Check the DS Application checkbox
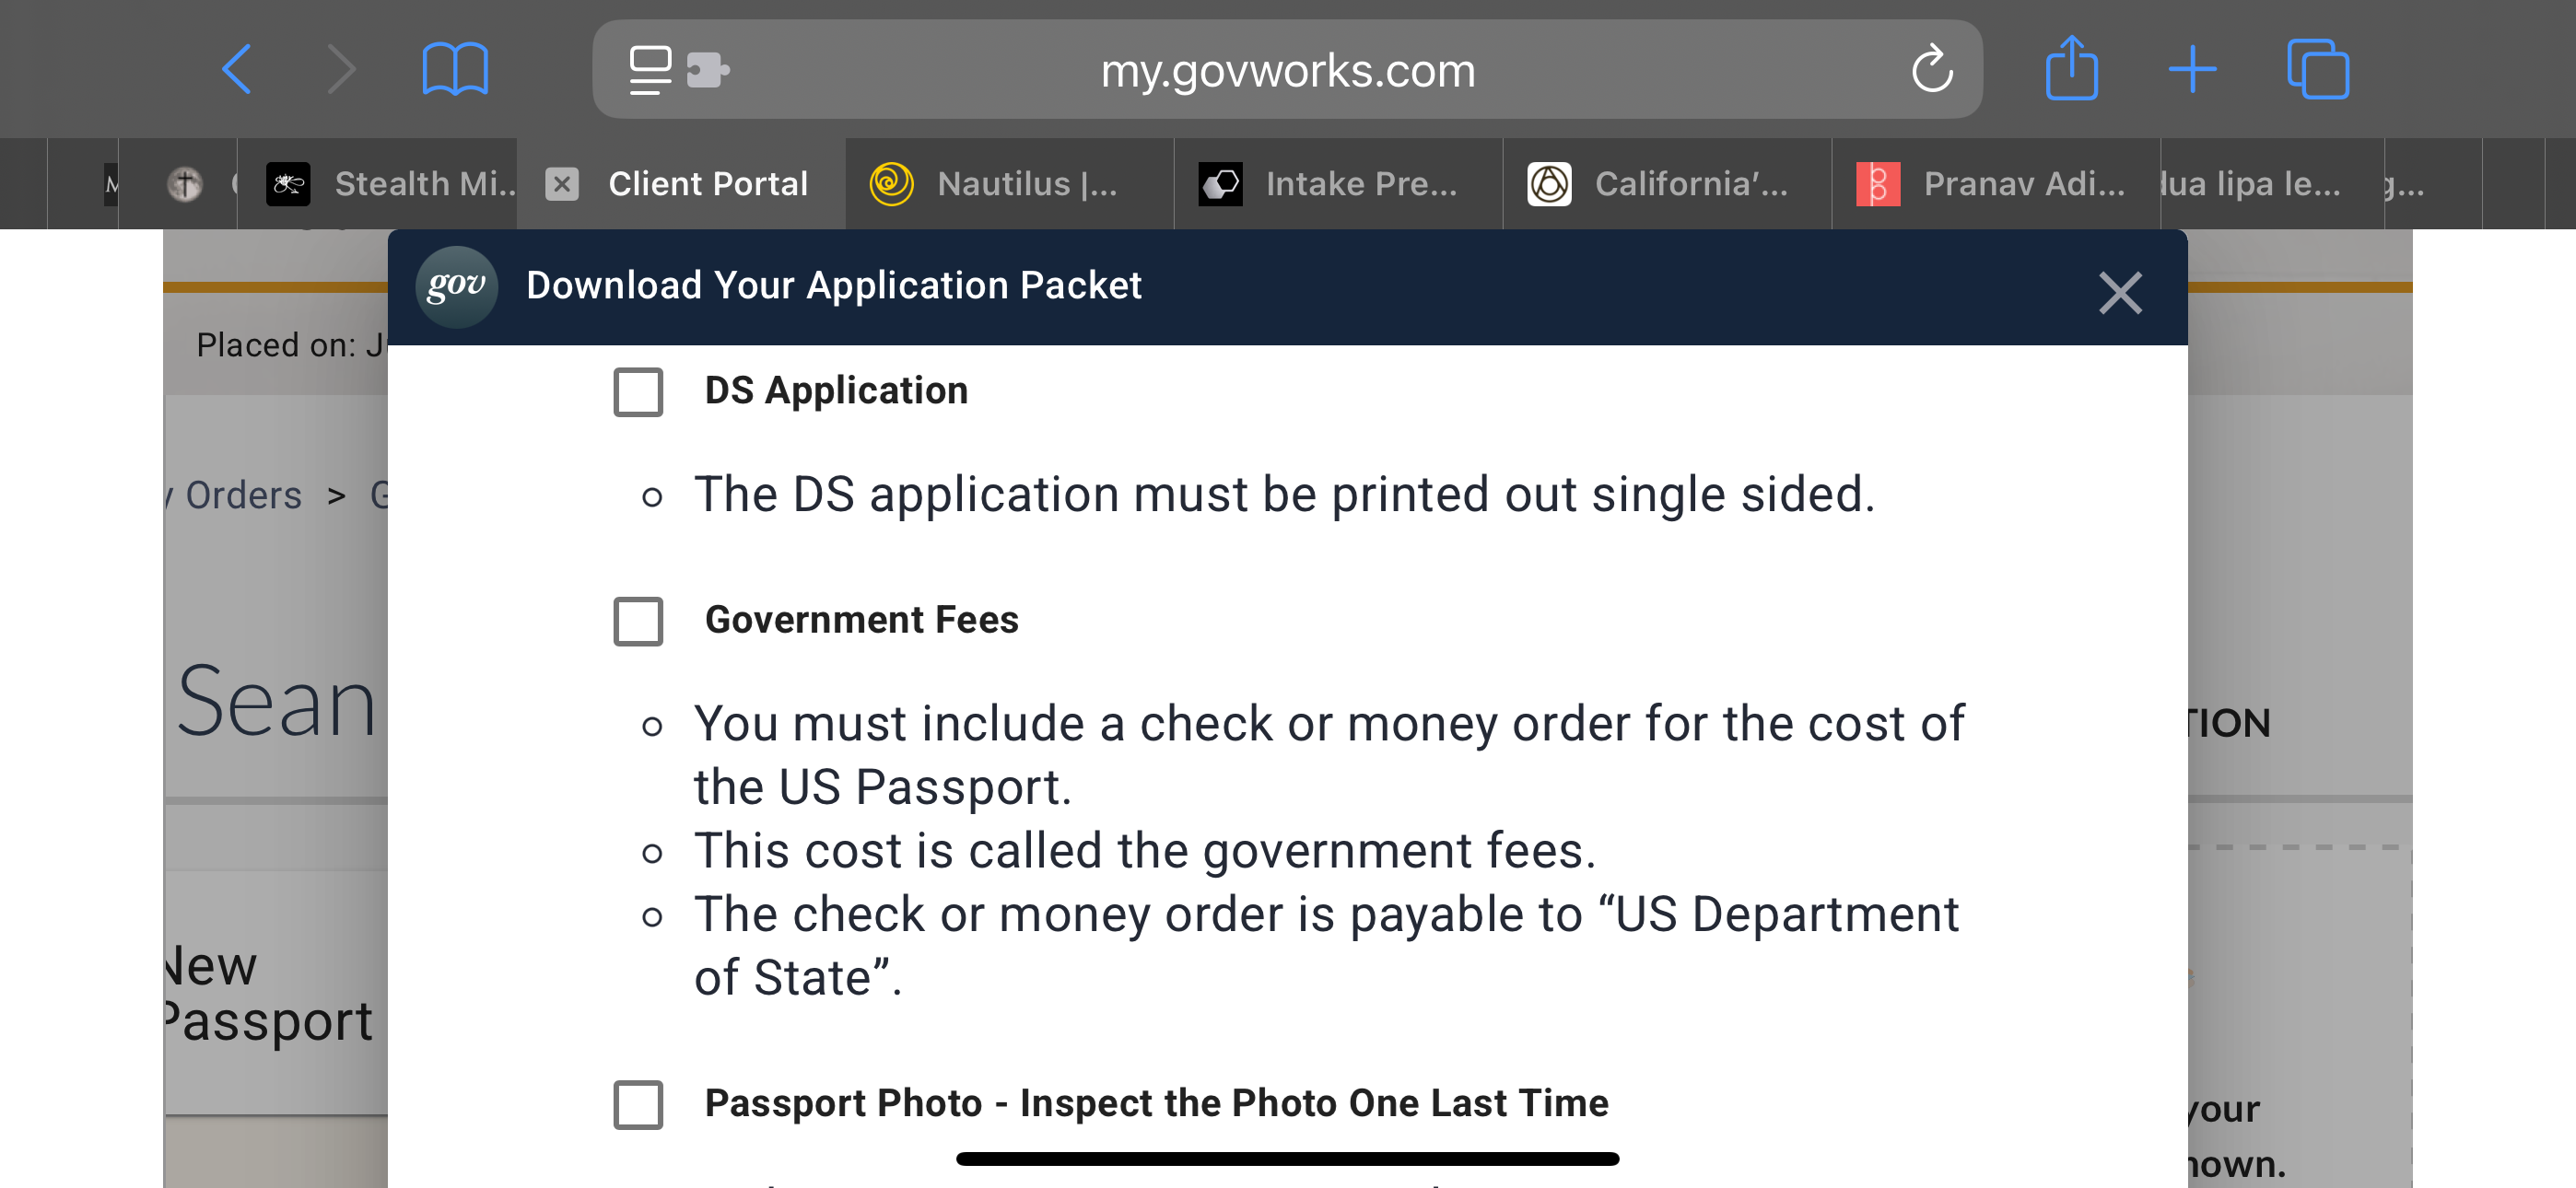This screenshot has width=2576, height=1188. click(x=638, y=391)
